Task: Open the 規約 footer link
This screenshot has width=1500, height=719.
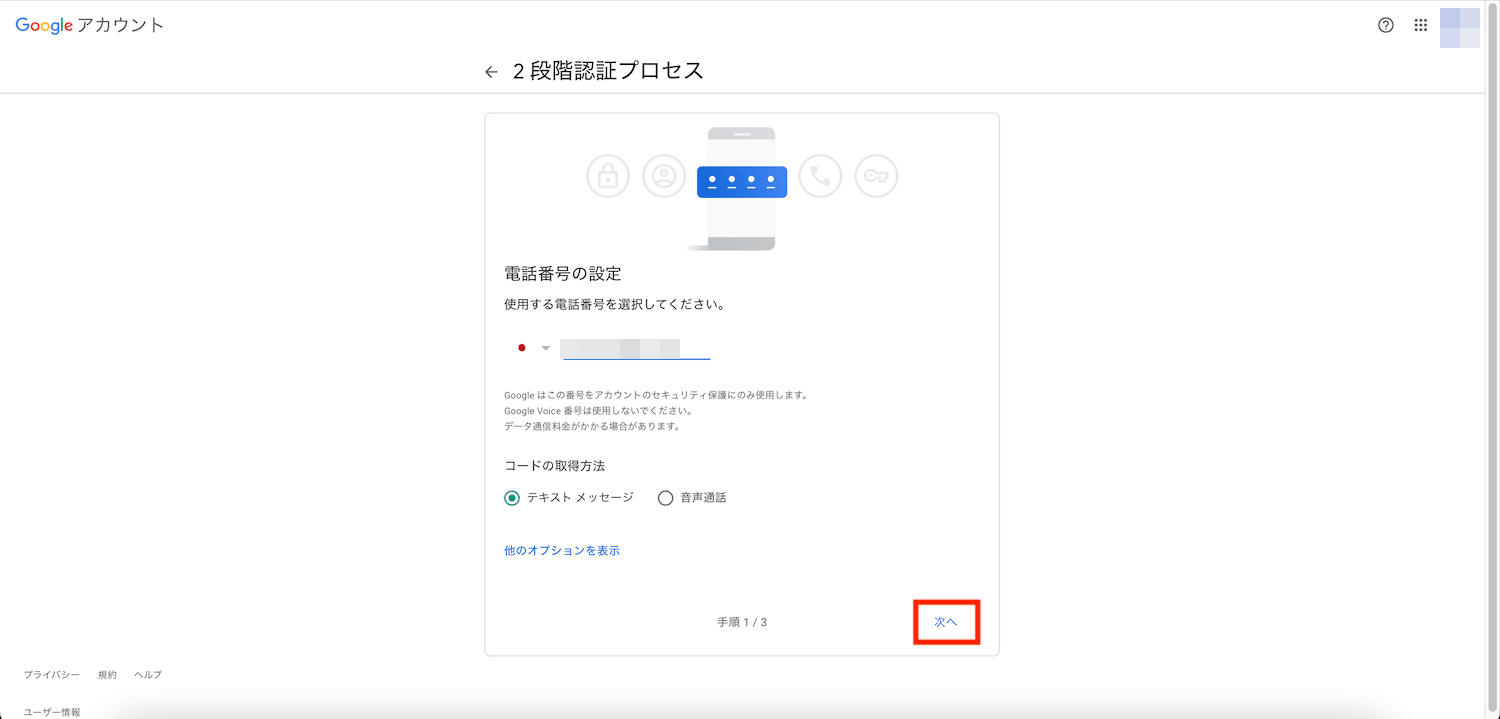Action: (107, 675)
